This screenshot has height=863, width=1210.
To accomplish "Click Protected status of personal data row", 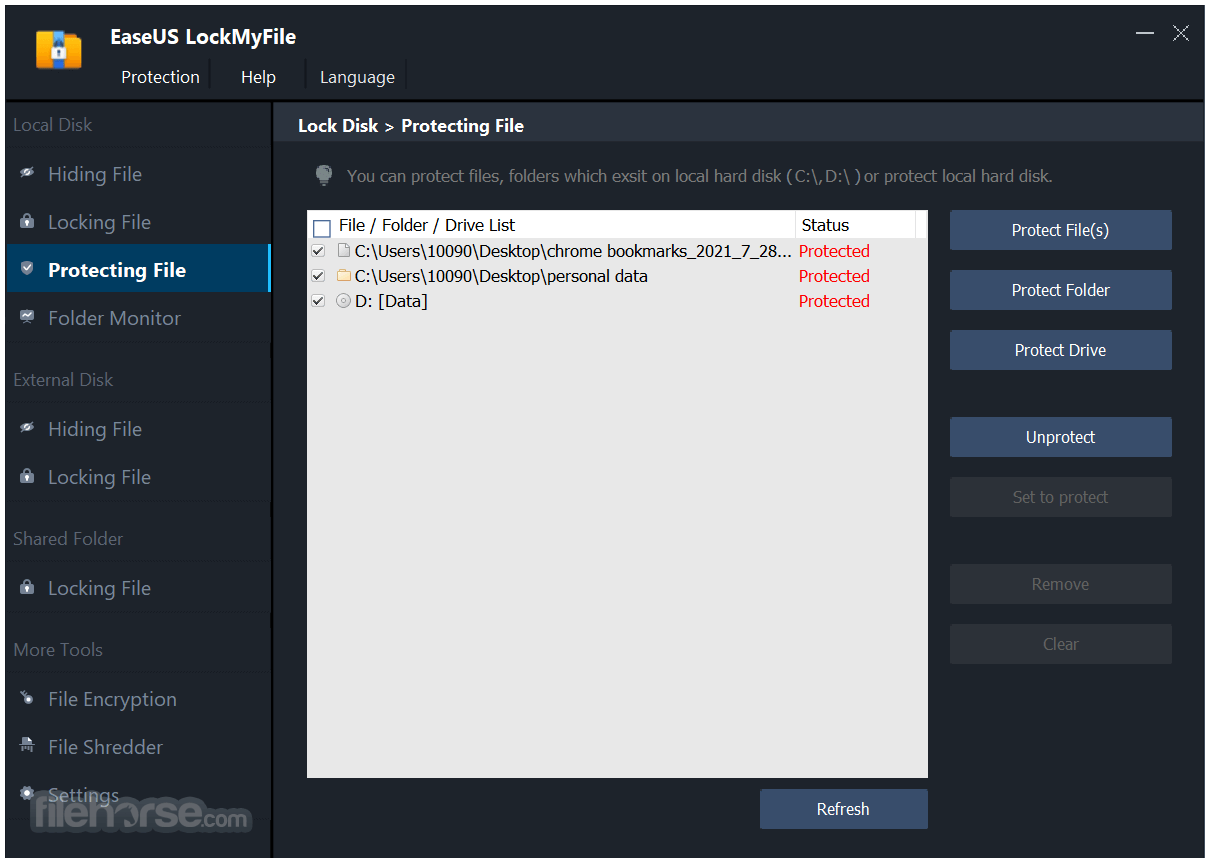I will pyautogui.click(x=834, y=276).
